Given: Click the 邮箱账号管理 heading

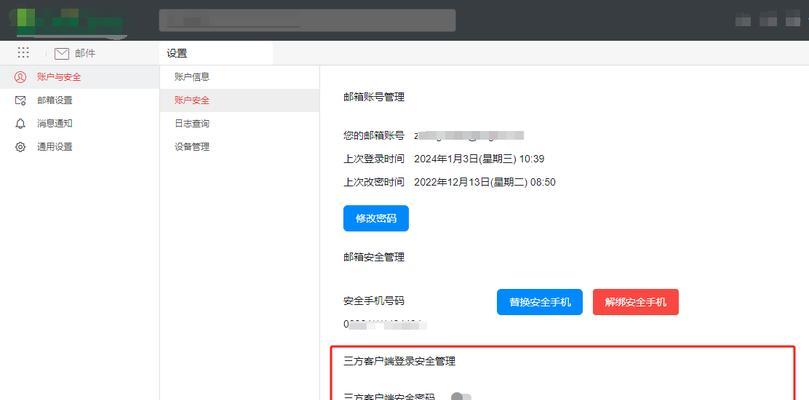Looking at the screenshot, I should pos(374,97).
